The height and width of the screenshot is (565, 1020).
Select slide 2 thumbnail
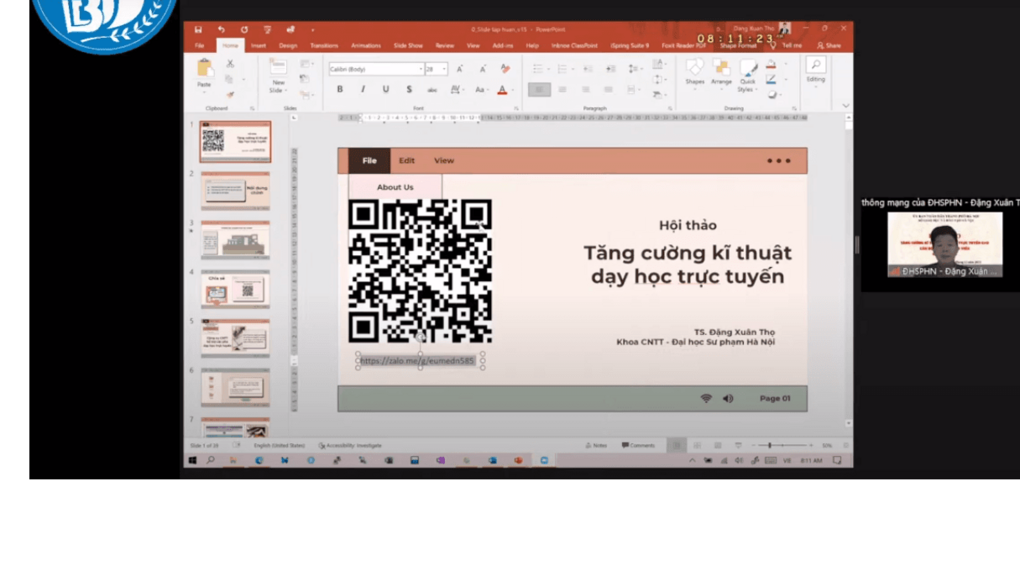tap(235, 191)
